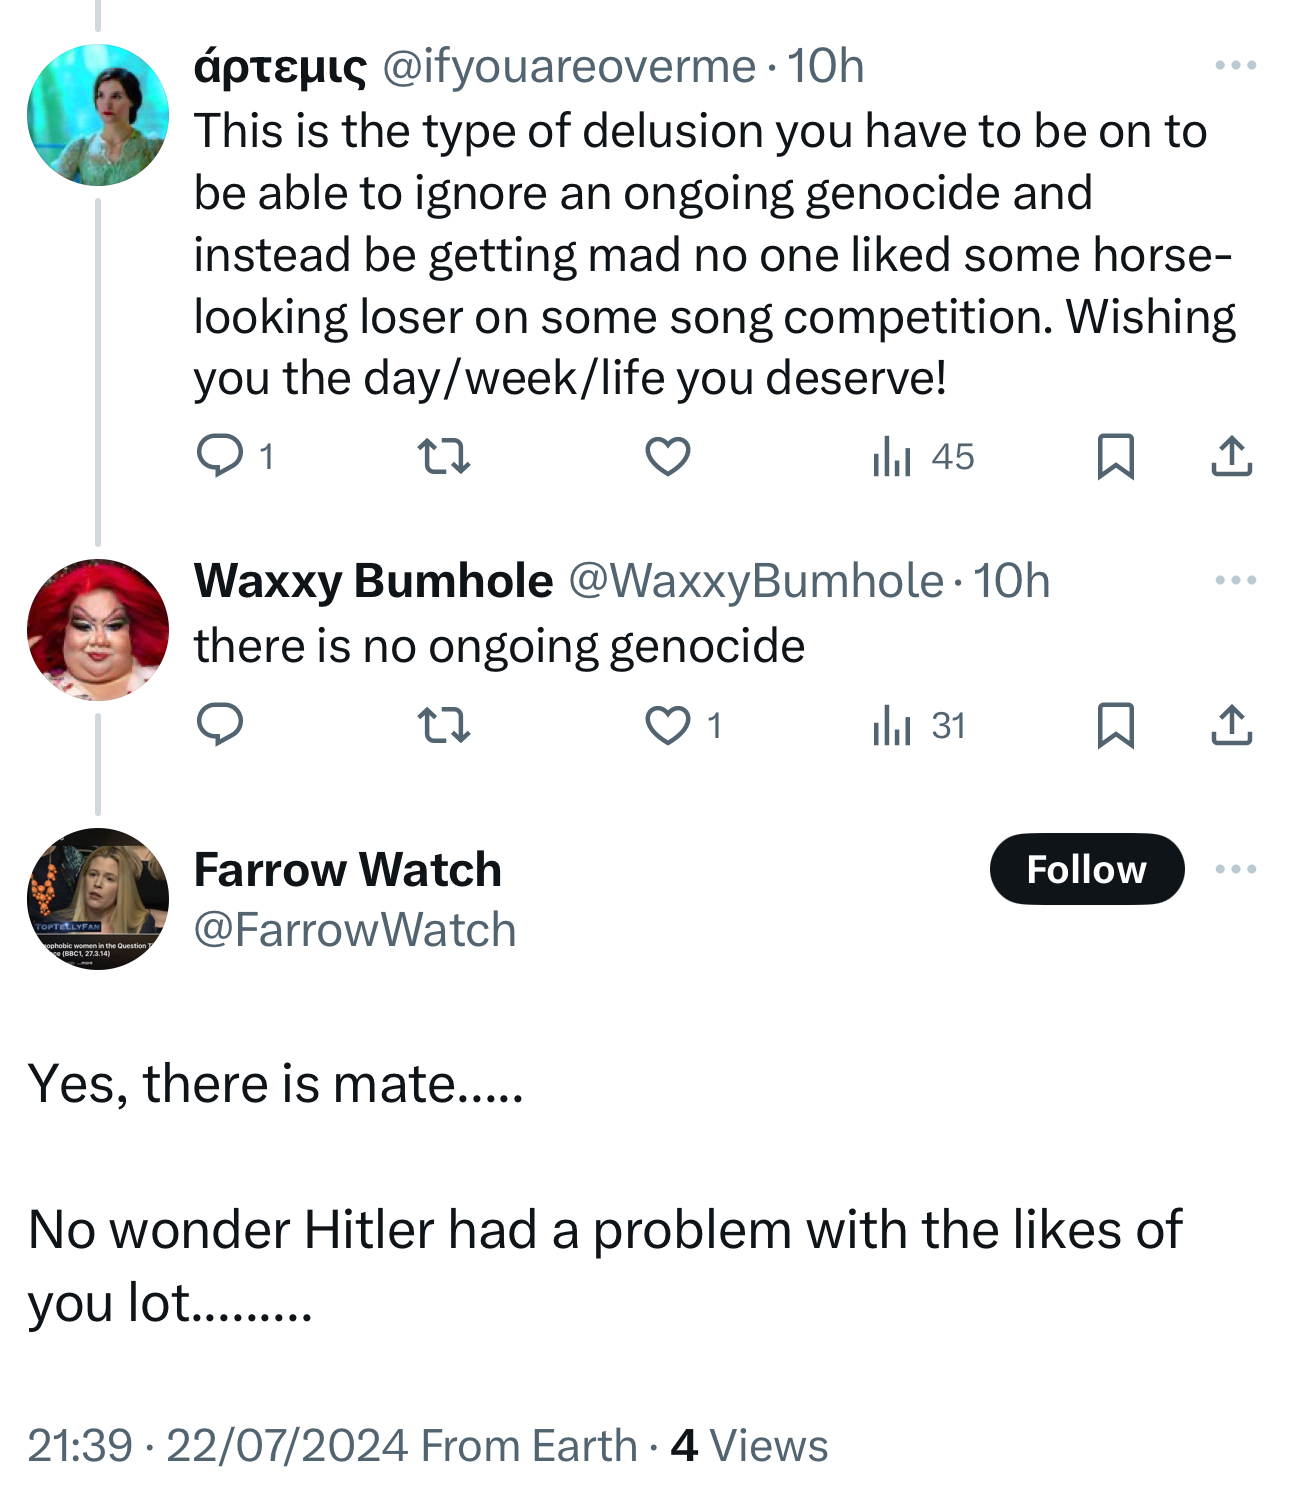Bookmark the @ifyouareoverme tweet
1290x1500 pixels.
[1115, 457]
